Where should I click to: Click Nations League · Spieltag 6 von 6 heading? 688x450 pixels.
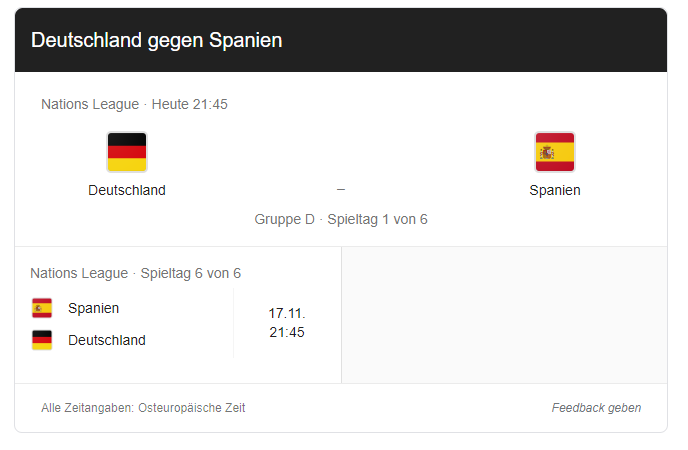(136, 273)
